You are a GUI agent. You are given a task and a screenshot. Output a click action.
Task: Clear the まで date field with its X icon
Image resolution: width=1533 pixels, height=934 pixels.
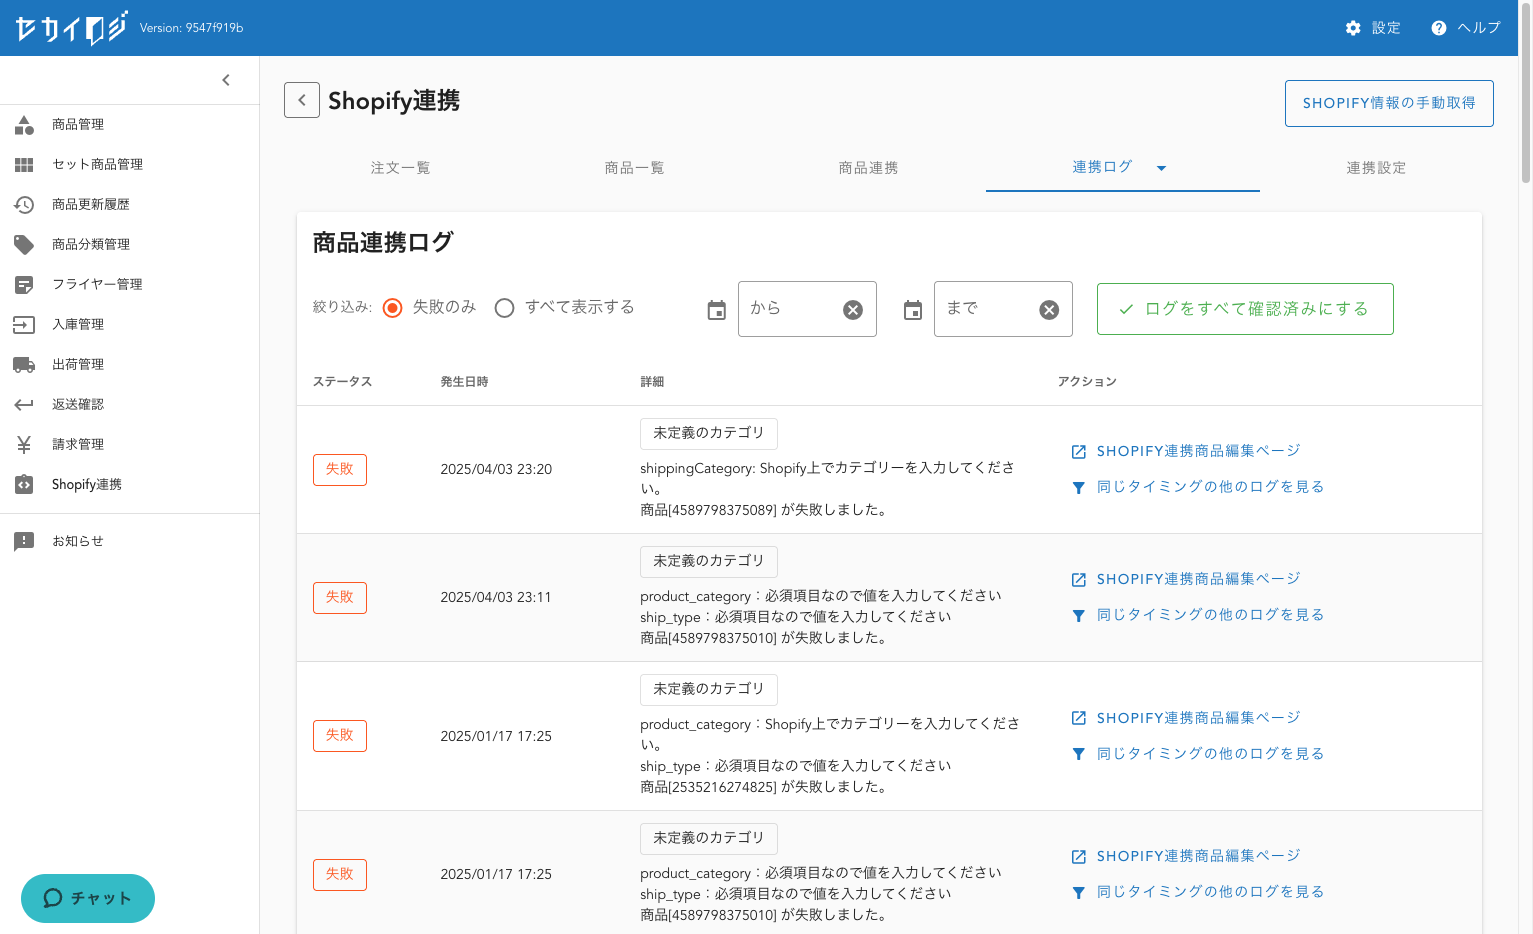coord(1049,310)
